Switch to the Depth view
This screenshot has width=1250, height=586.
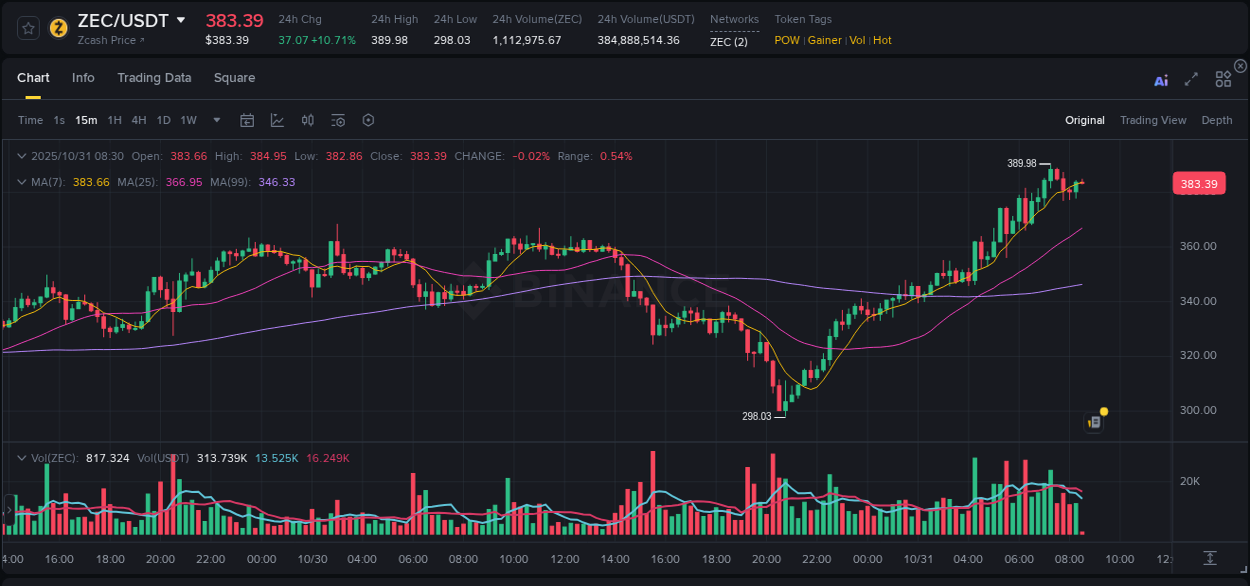1216,120
